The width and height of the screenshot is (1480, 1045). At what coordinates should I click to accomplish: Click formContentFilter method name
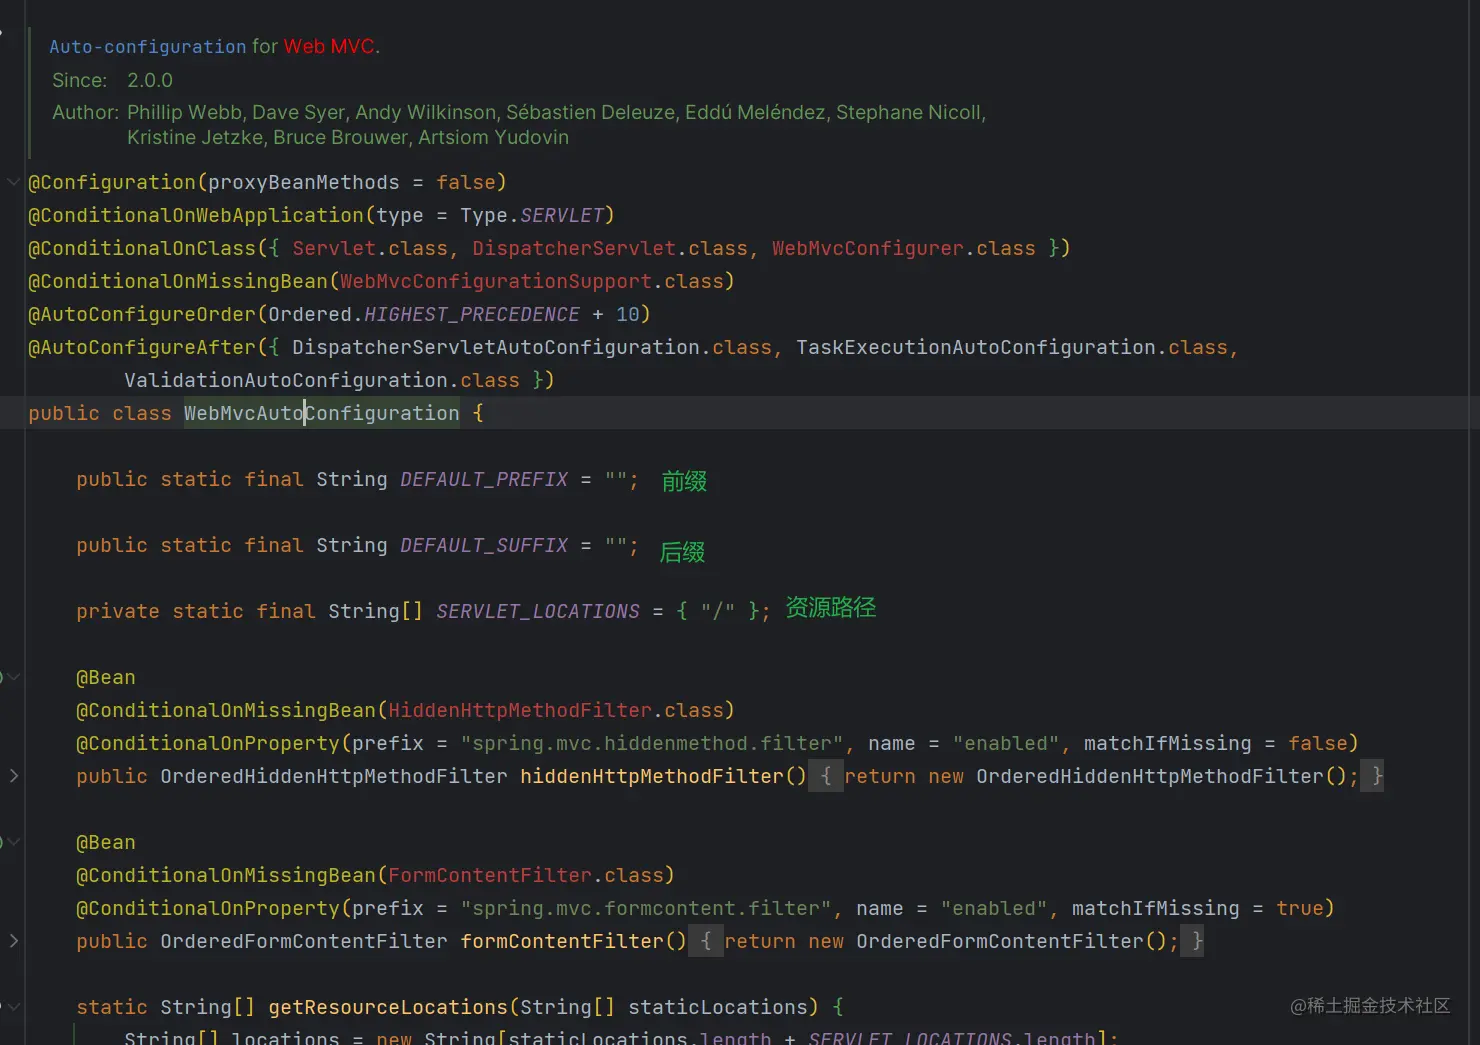click(x=562, y=941)
